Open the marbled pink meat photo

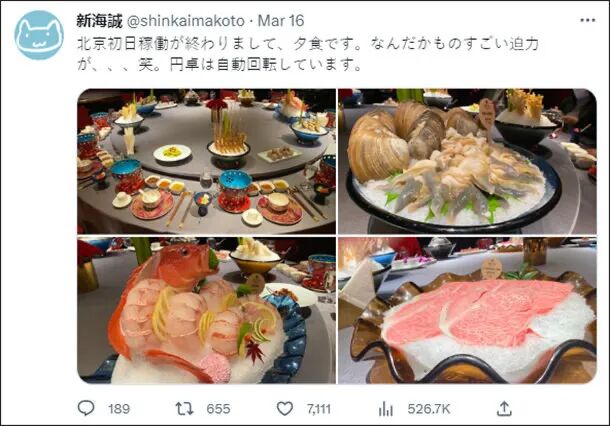467,310
